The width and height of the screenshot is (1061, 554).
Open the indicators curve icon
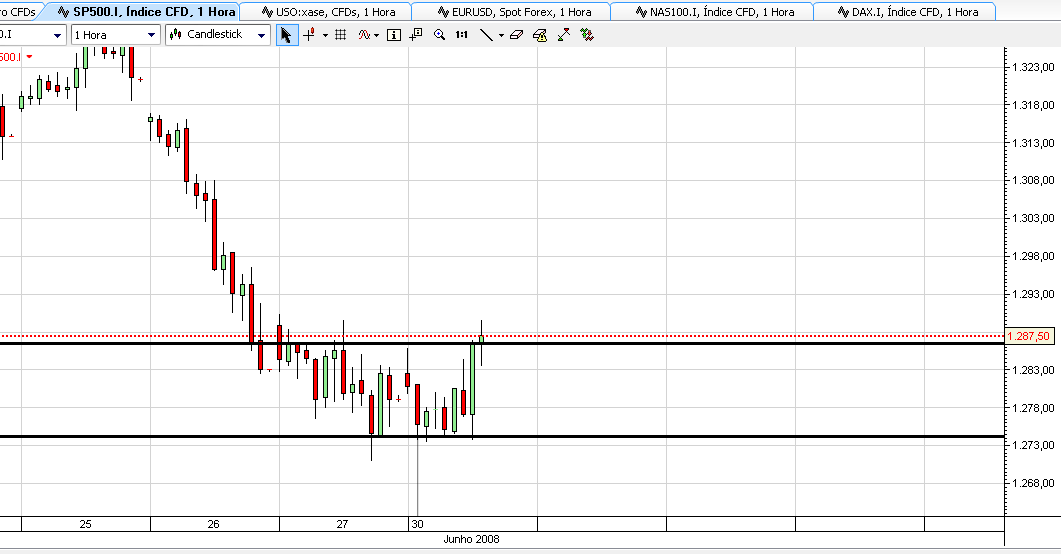pos(364,34)
